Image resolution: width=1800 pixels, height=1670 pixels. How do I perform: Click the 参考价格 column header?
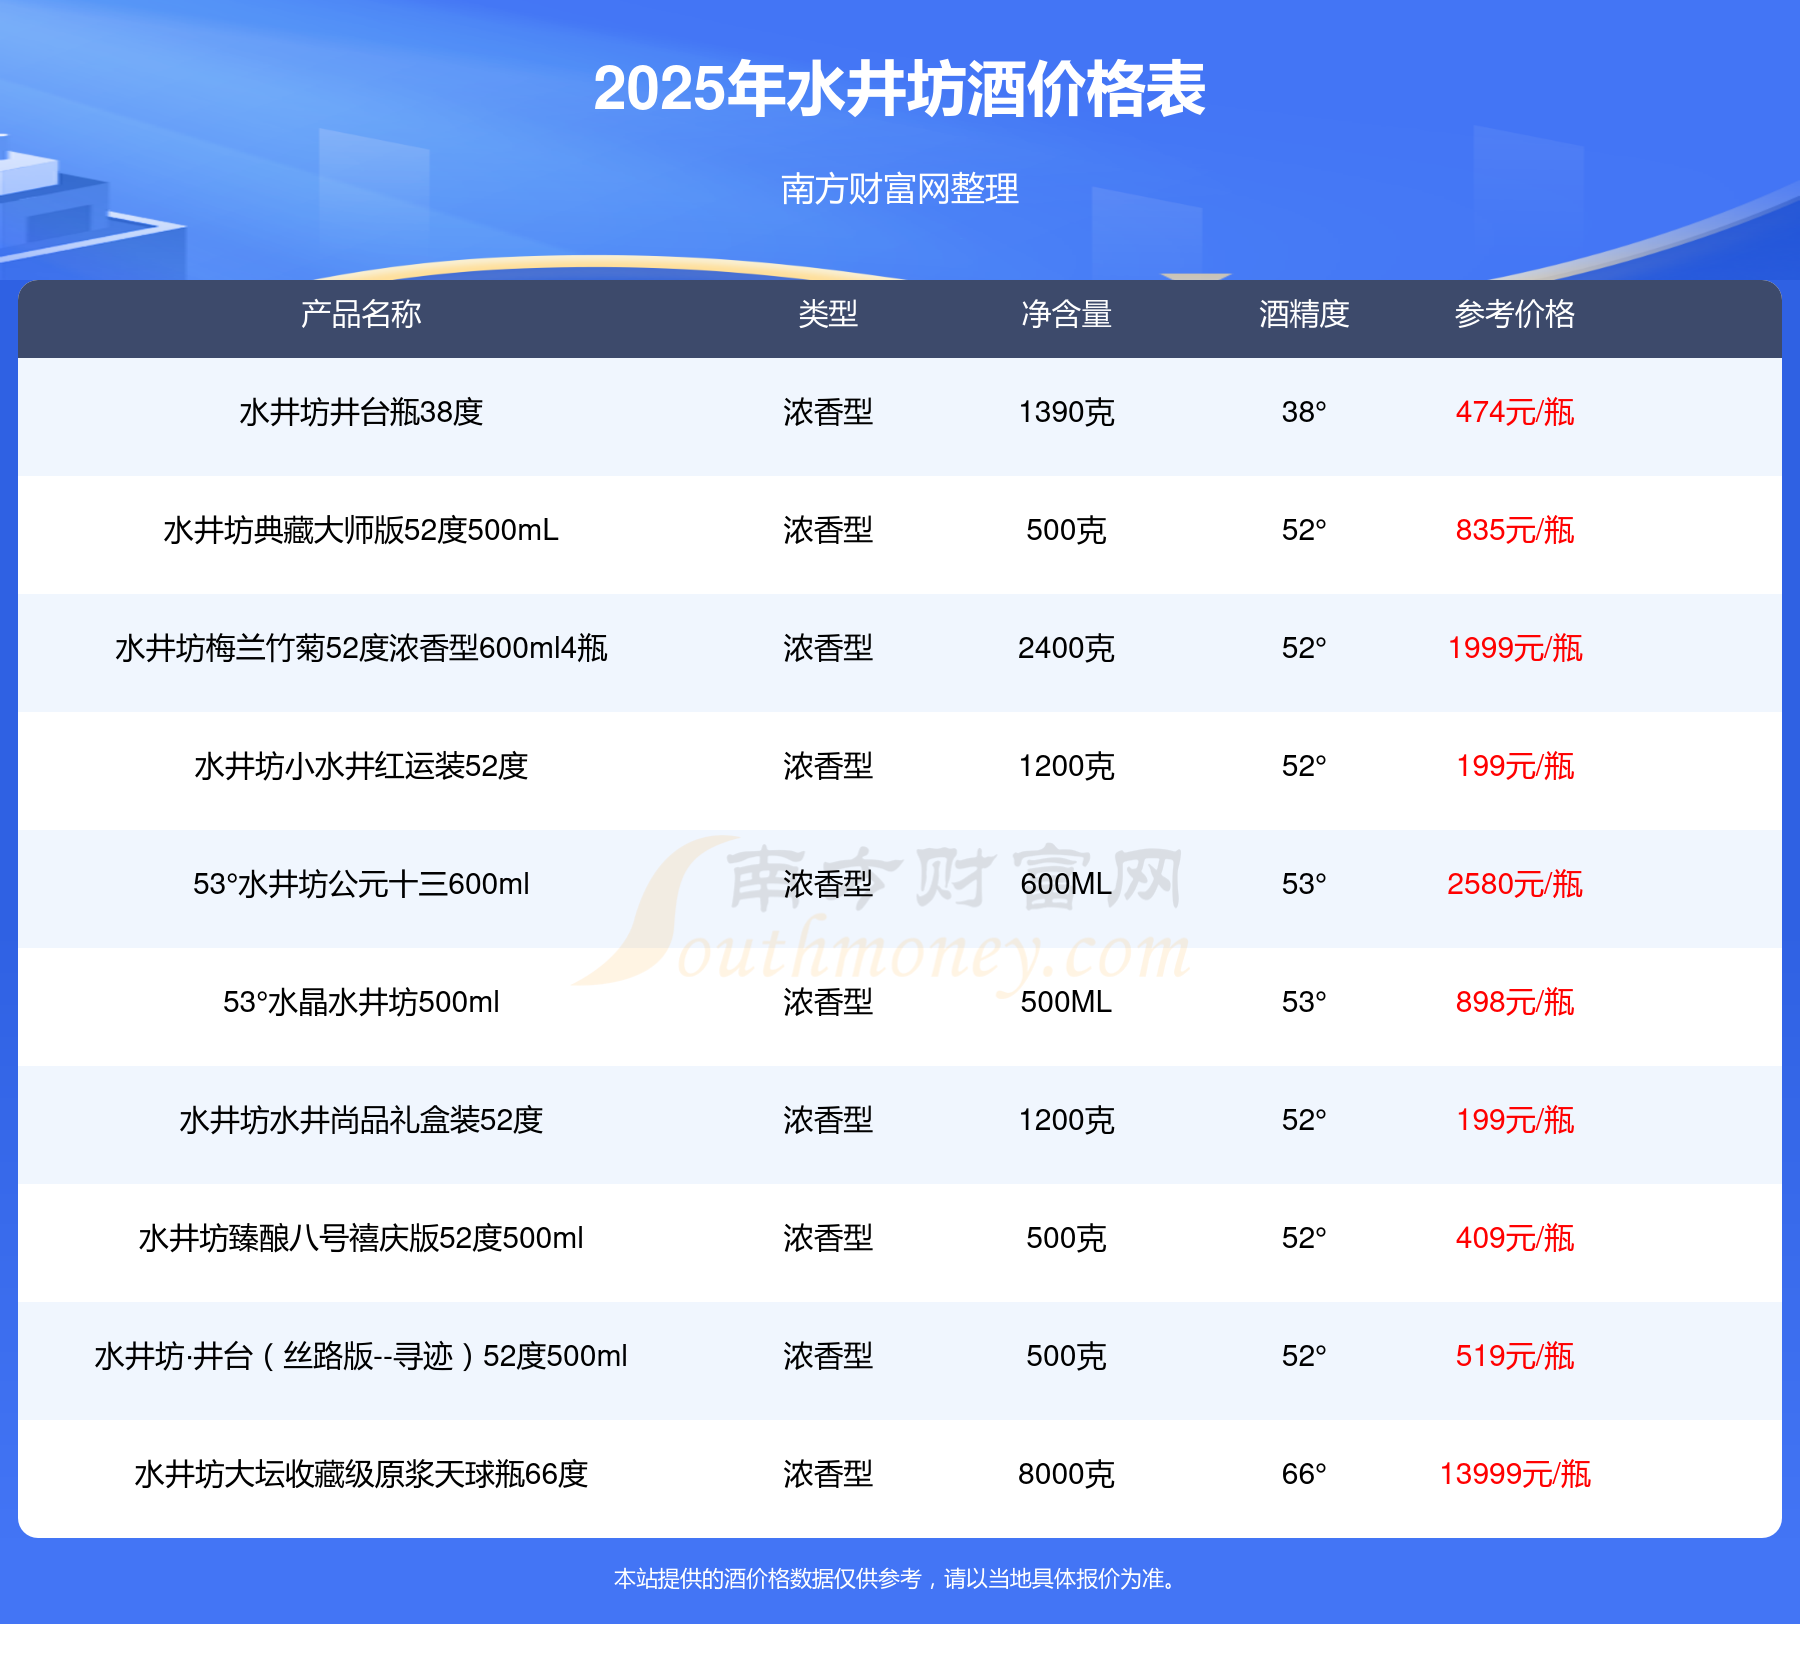pos(1515,314)
